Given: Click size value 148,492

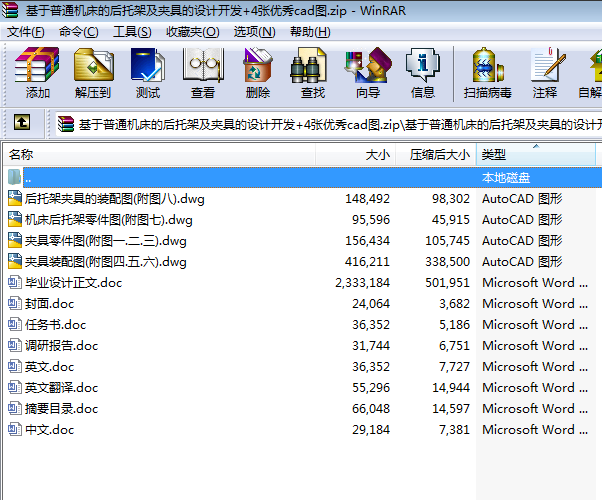Looking at the screenshot, I should [367, 199].
